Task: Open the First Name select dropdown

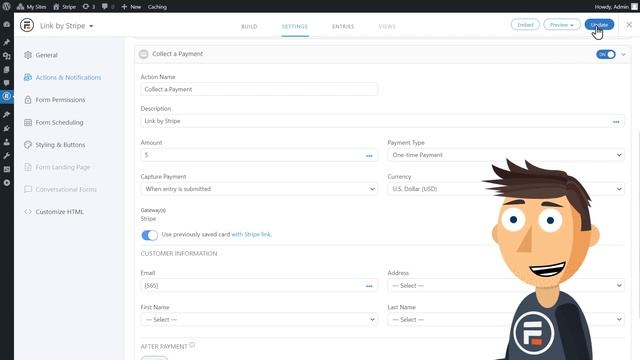Action: 259,320
